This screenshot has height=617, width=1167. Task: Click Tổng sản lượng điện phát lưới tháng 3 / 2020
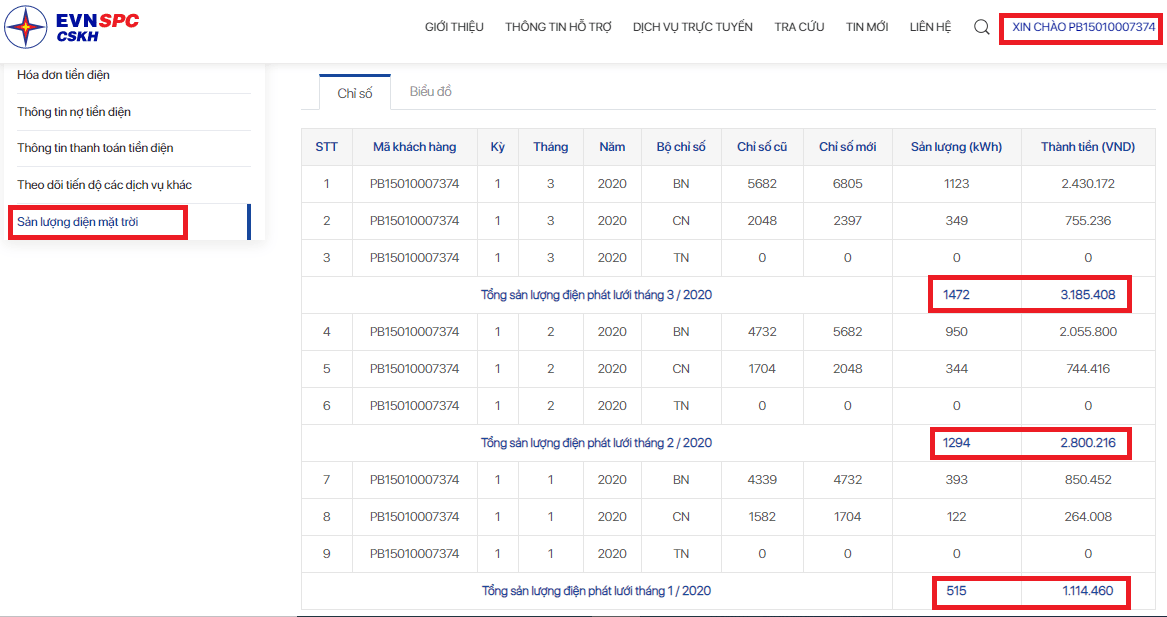pos(597,295)
